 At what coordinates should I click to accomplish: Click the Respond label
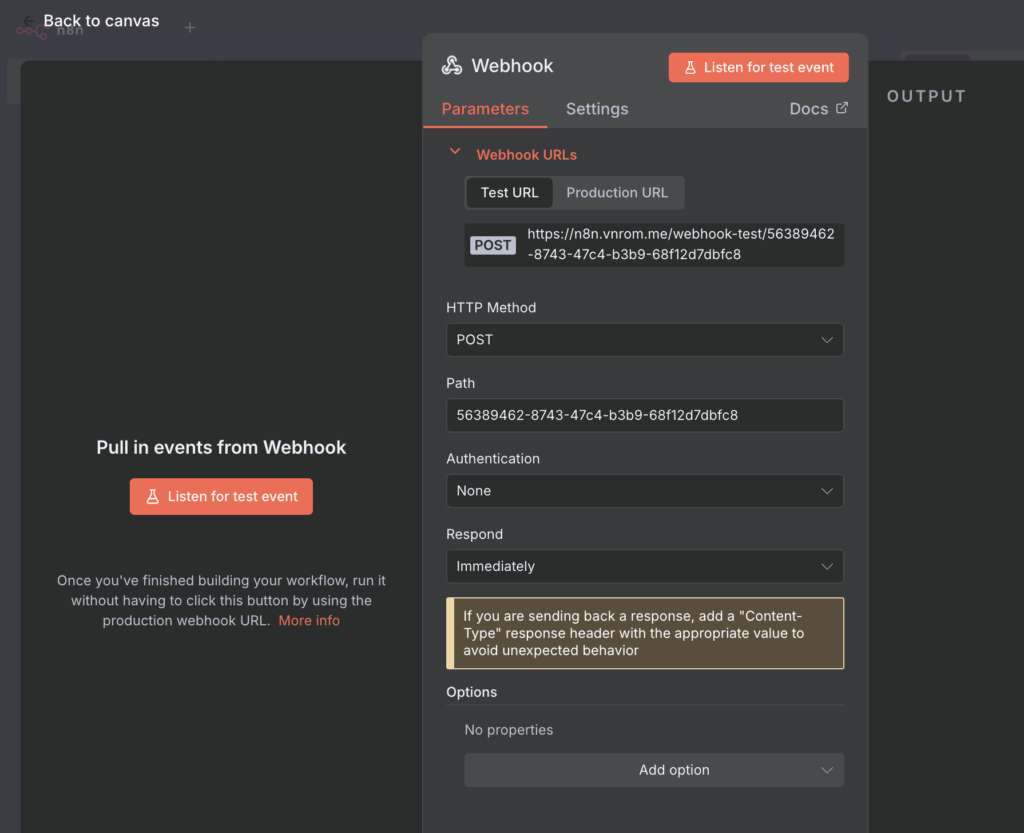475,534
